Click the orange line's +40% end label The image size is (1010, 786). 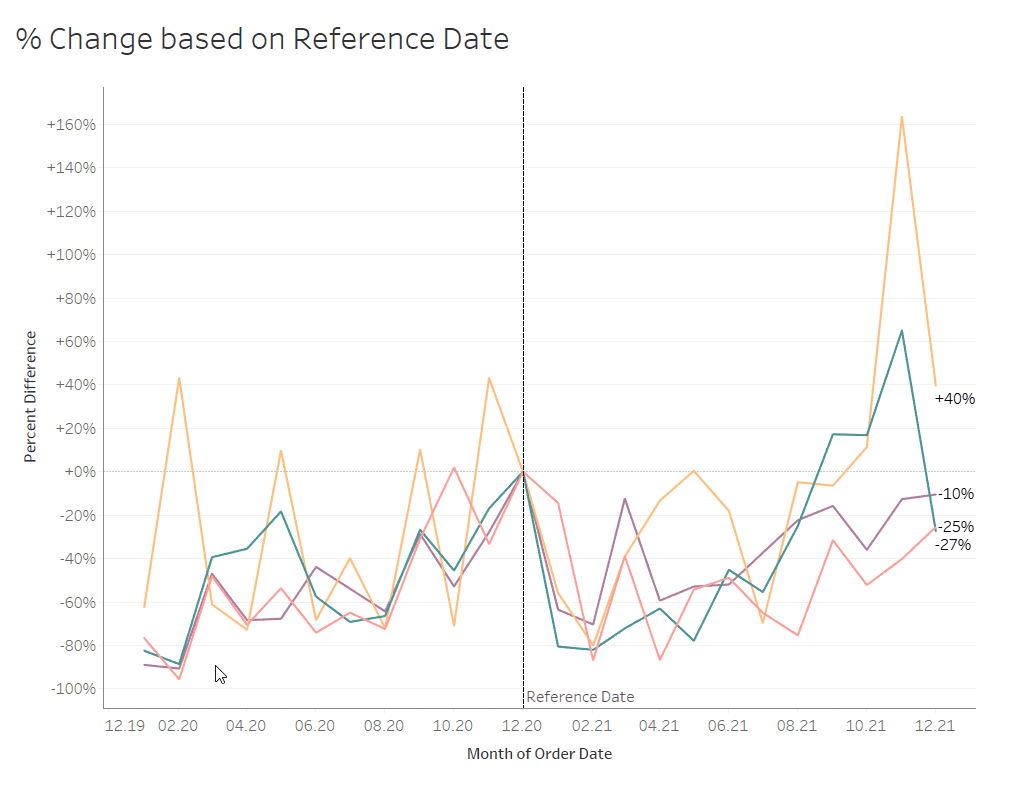pyautogui.click(x=955, y=399)
